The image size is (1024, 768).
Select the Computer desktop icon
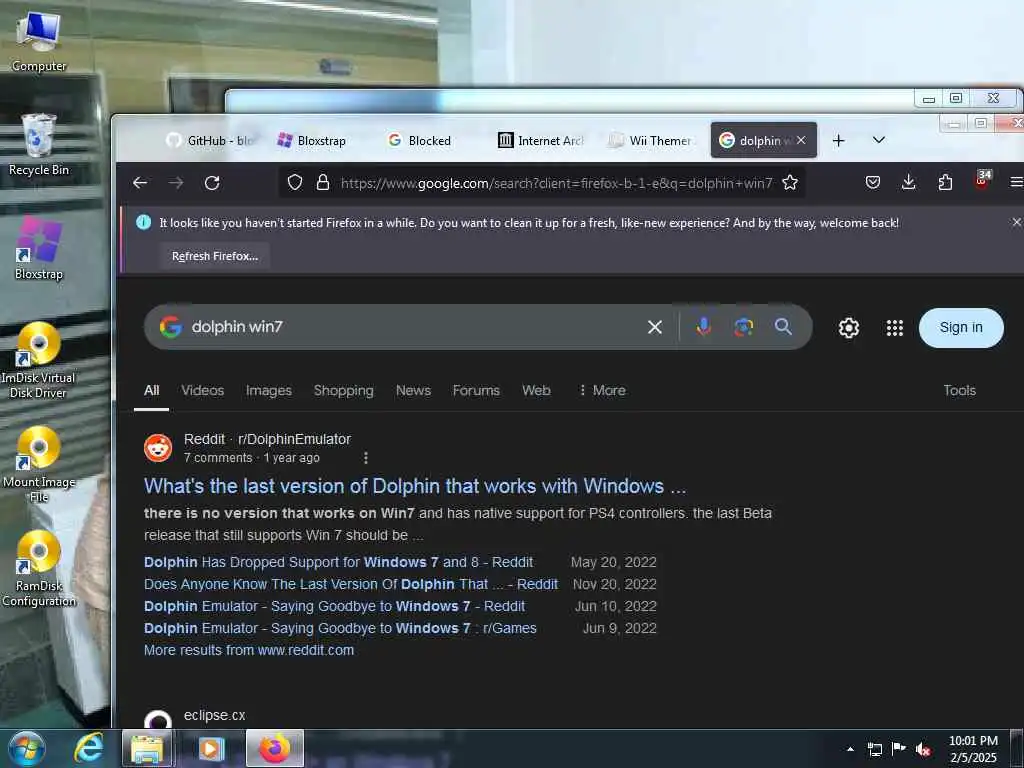coord(39,42)
